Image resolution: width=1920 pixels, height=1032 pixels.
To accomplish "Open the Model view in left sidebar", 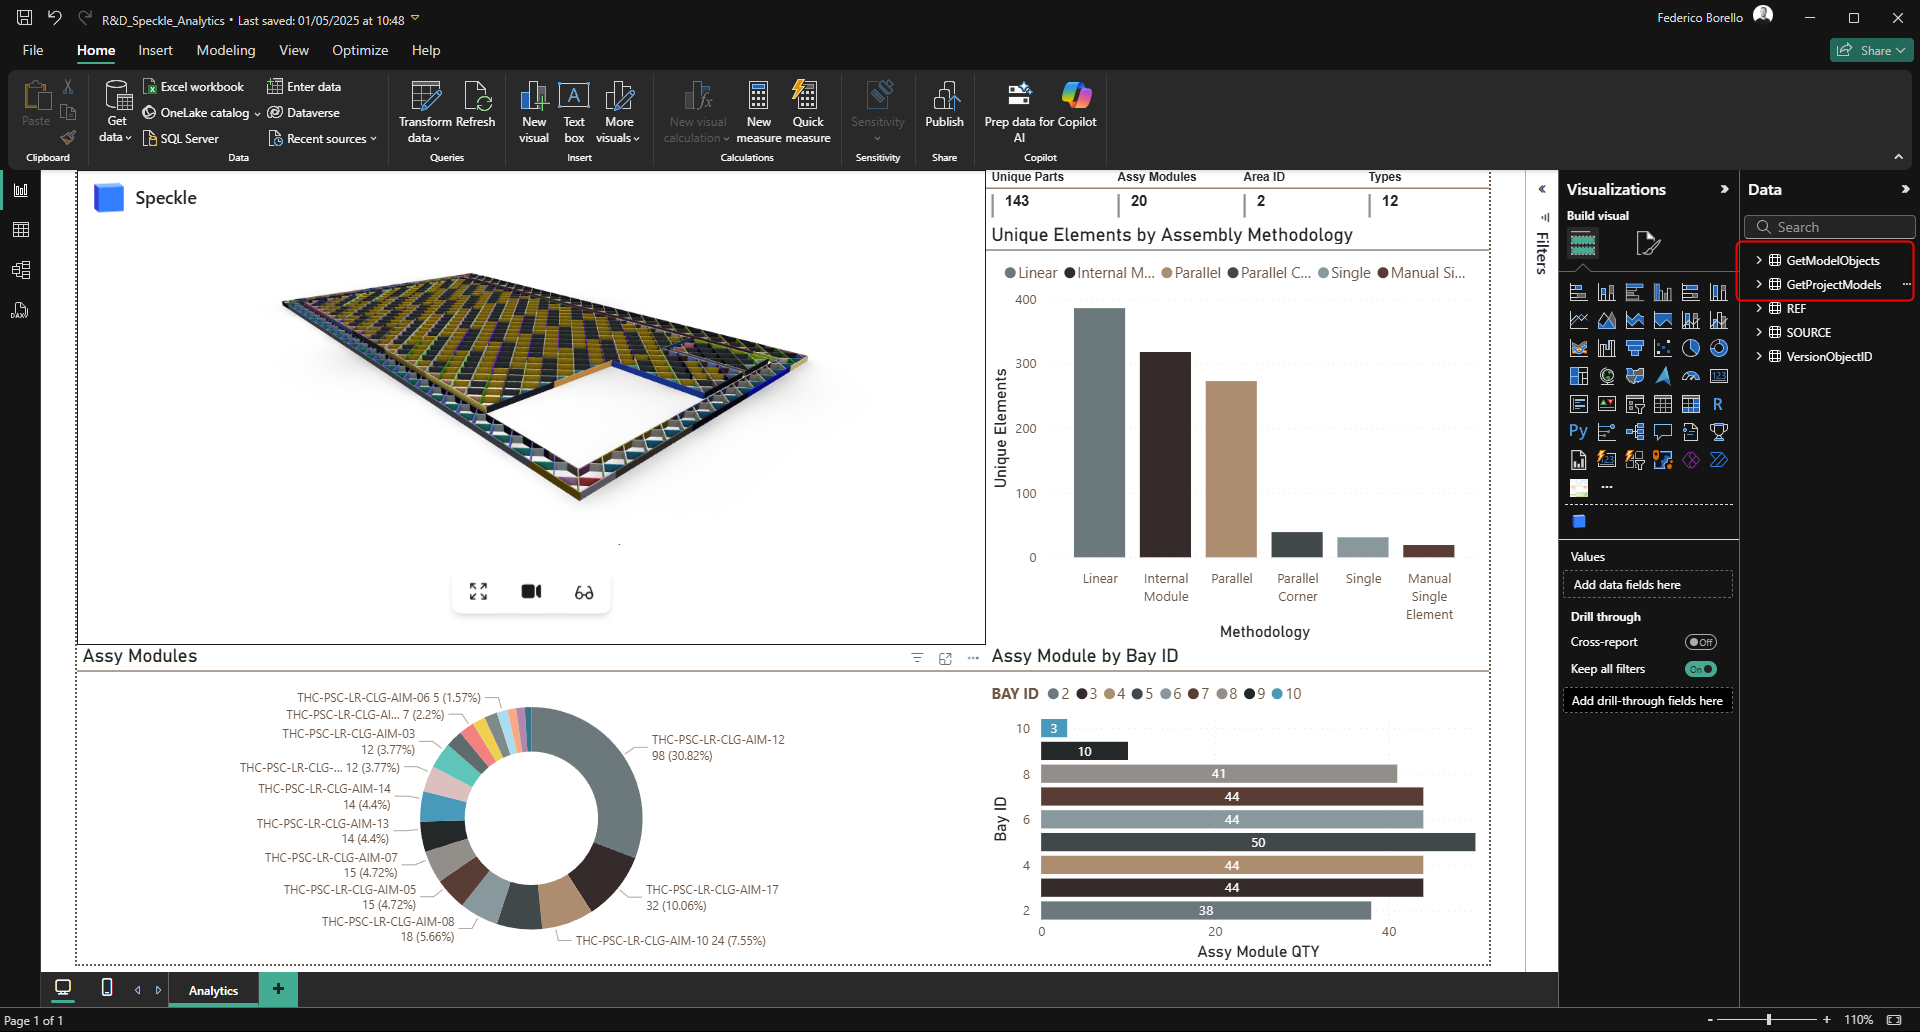I will pyautogui.click(x=21, y=270).
